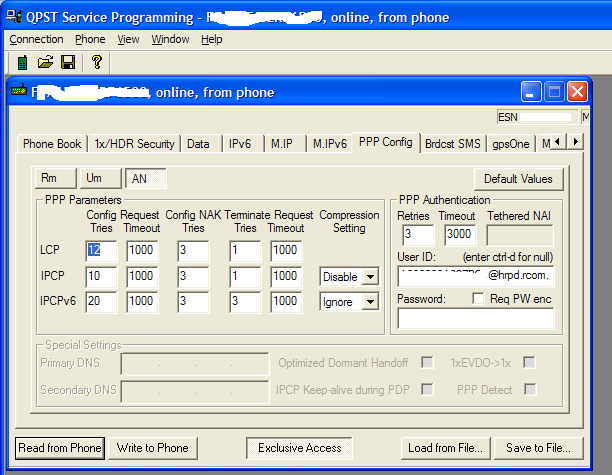Open file with folder toolbar icon
Viewport: 612px width, 475px height.
pos(45,62)
